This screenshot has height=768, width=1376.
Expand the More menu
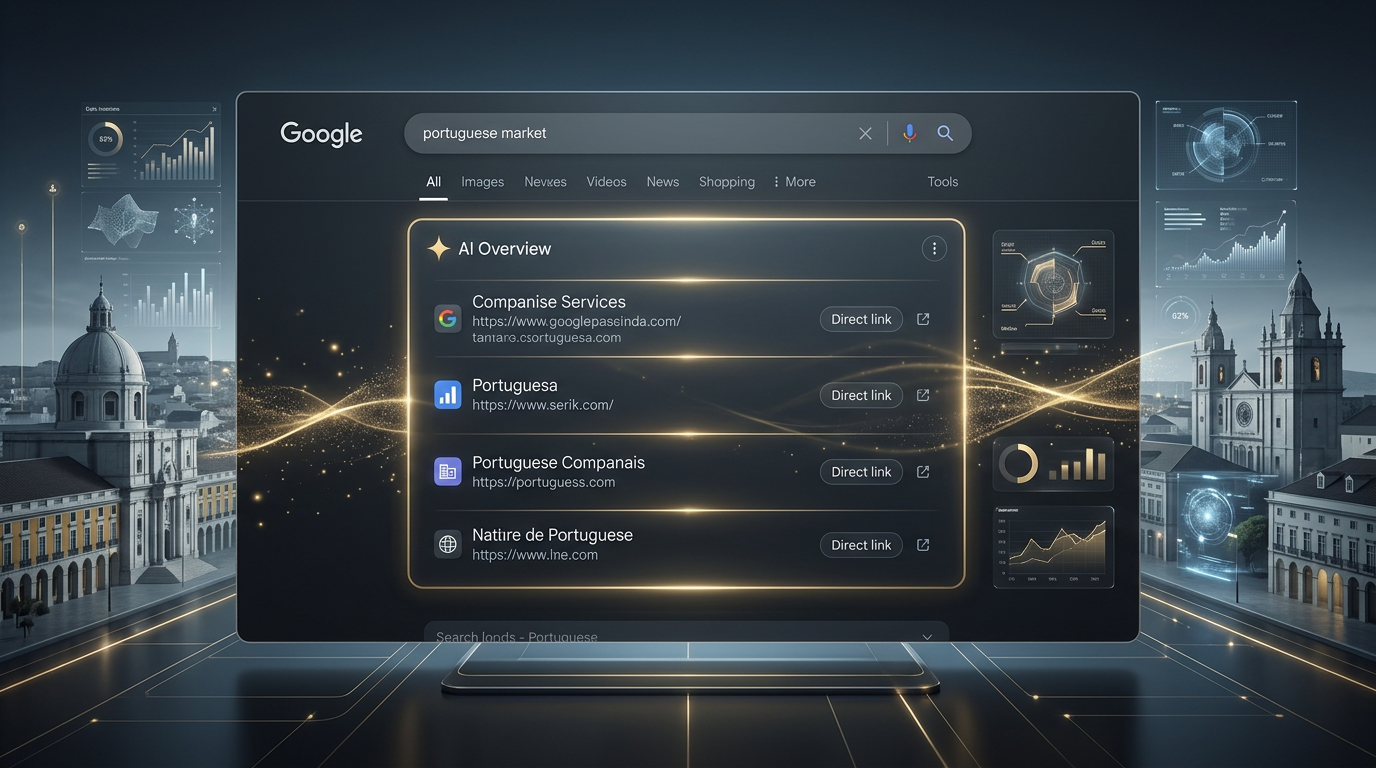pyautogui.click(x=795, y=182)
